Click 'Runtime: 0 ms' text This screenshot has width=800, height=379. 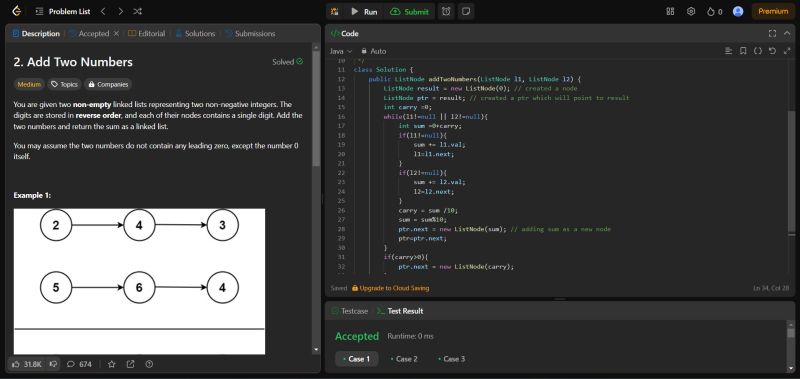[x=410, y=336]
